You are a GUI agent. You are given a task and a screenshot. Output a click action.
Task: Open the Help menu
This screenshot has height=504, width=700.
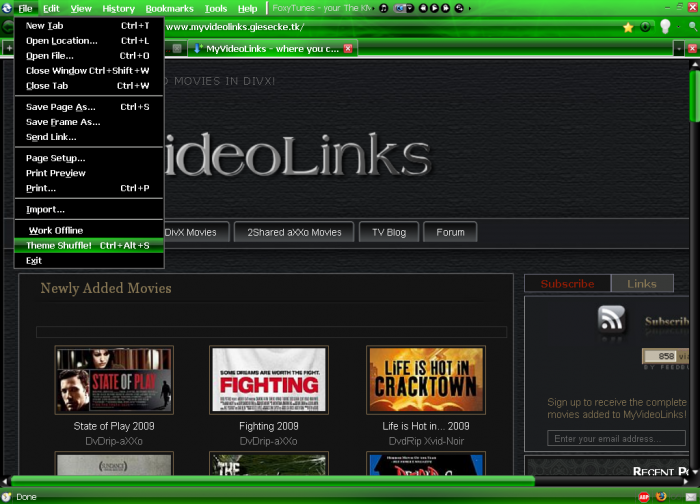pyautogui.click(x=247, y=8)
